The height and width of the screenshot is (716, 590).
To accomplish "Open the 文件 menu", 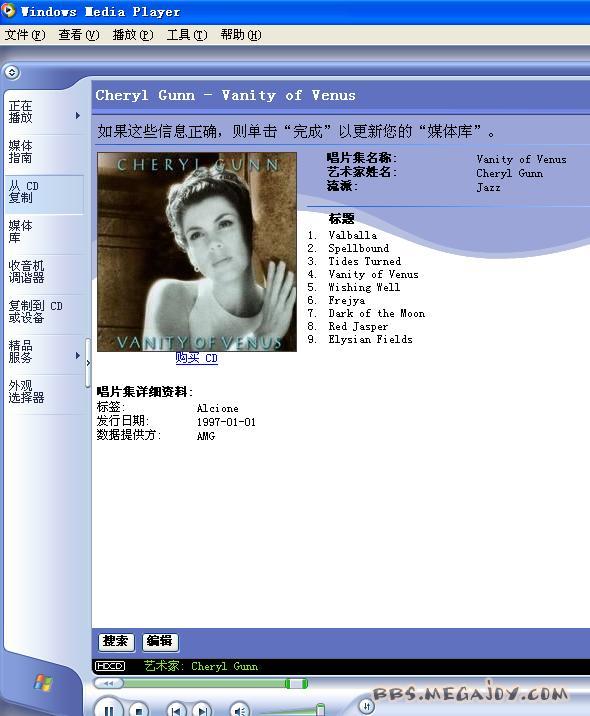I will [25, 35].
